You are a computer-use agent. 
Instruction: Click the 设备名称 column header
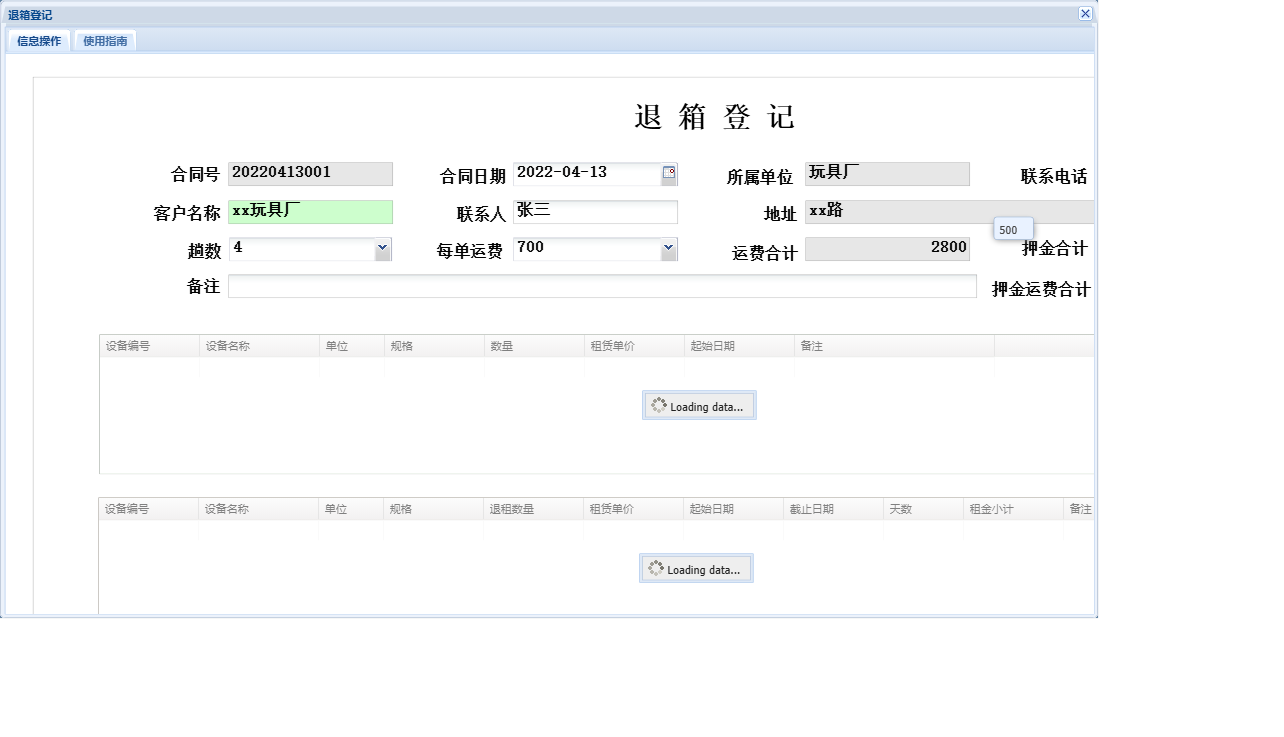[258, 345]
